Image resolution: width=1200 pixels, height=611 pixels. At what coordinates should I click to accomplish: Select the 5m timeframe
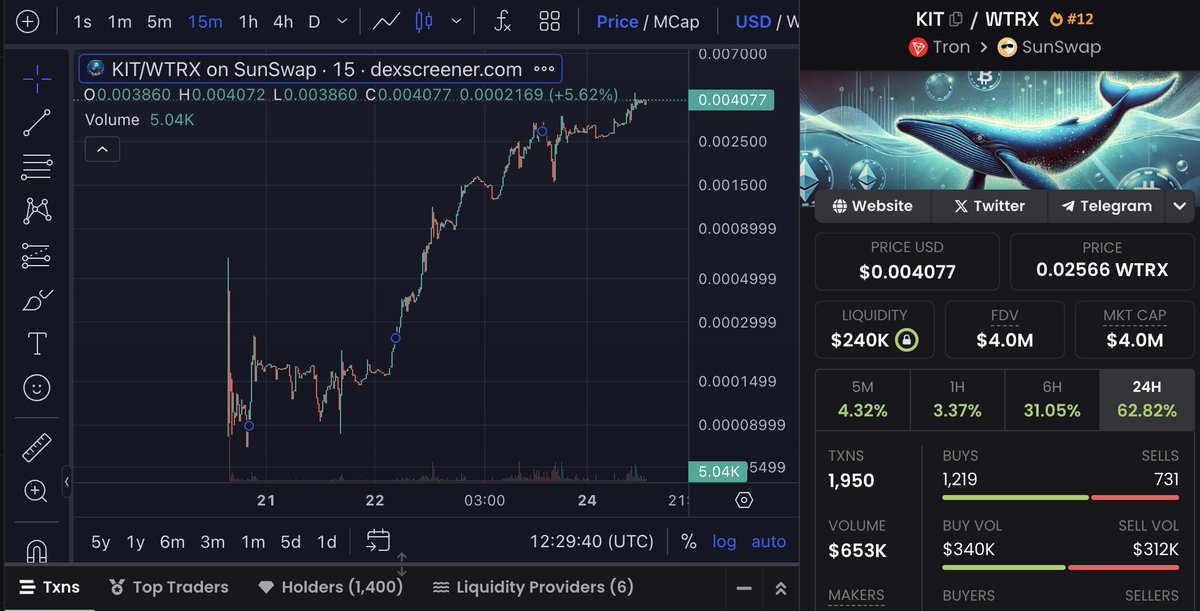click(160, 21)
